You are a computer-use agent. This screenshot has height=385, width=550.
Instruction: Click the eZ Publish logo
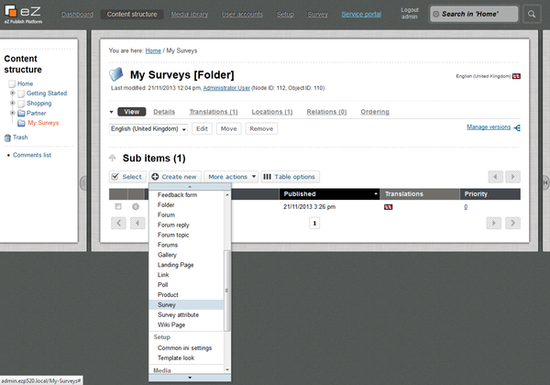23,14
